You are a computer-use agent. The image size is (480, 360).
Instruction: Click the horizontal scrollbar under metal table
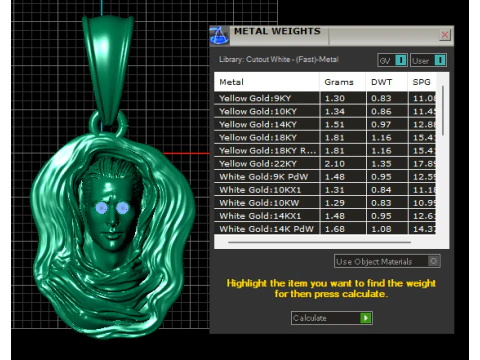319,242
